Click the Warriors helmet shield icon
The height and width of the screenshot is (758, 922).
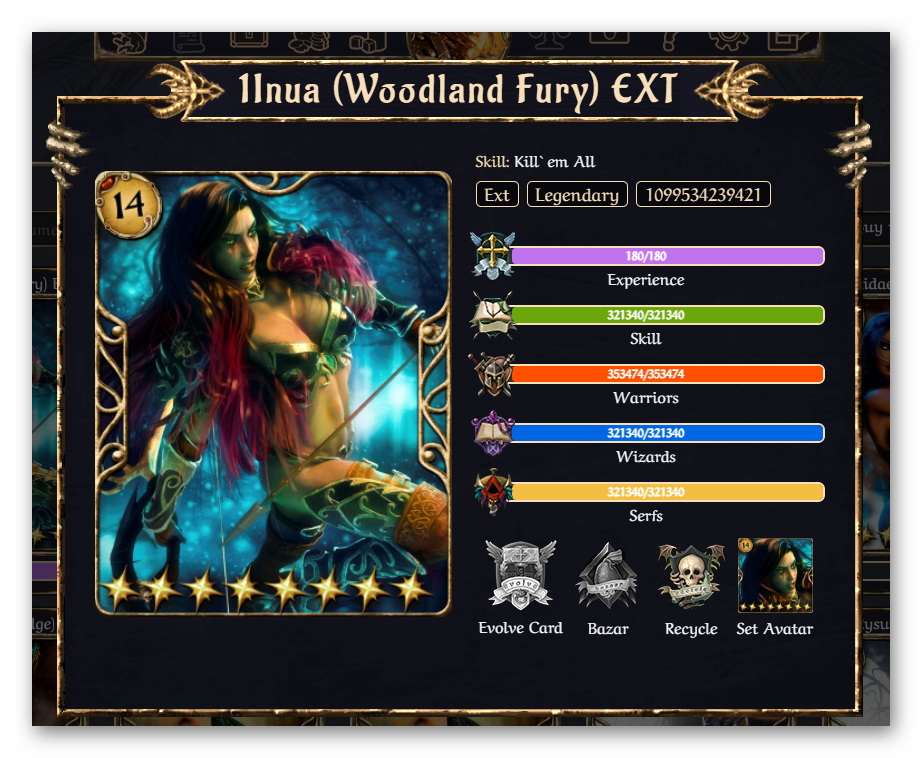click(x=493, y=375)
